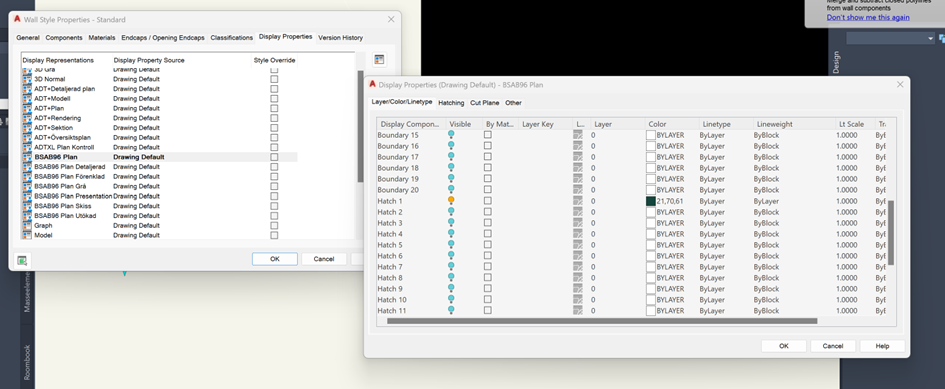
Task: Click the ADT+Plan display representation icon
Action: point(27,108)
